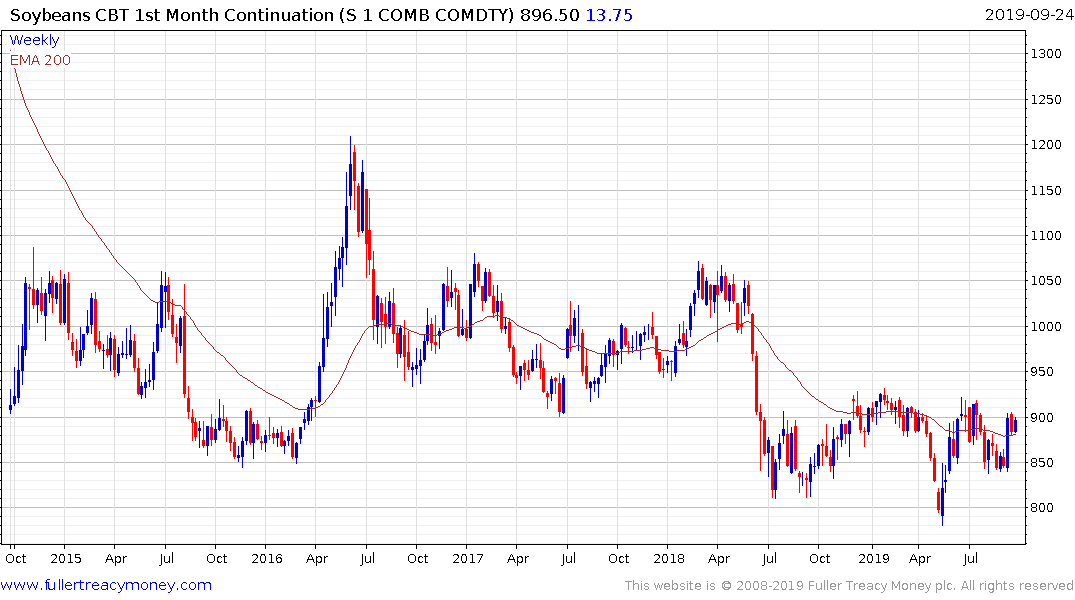Click the 1300 price axis label
The height and width of the screenshot is (600, 1075).
coord(1046,54)
